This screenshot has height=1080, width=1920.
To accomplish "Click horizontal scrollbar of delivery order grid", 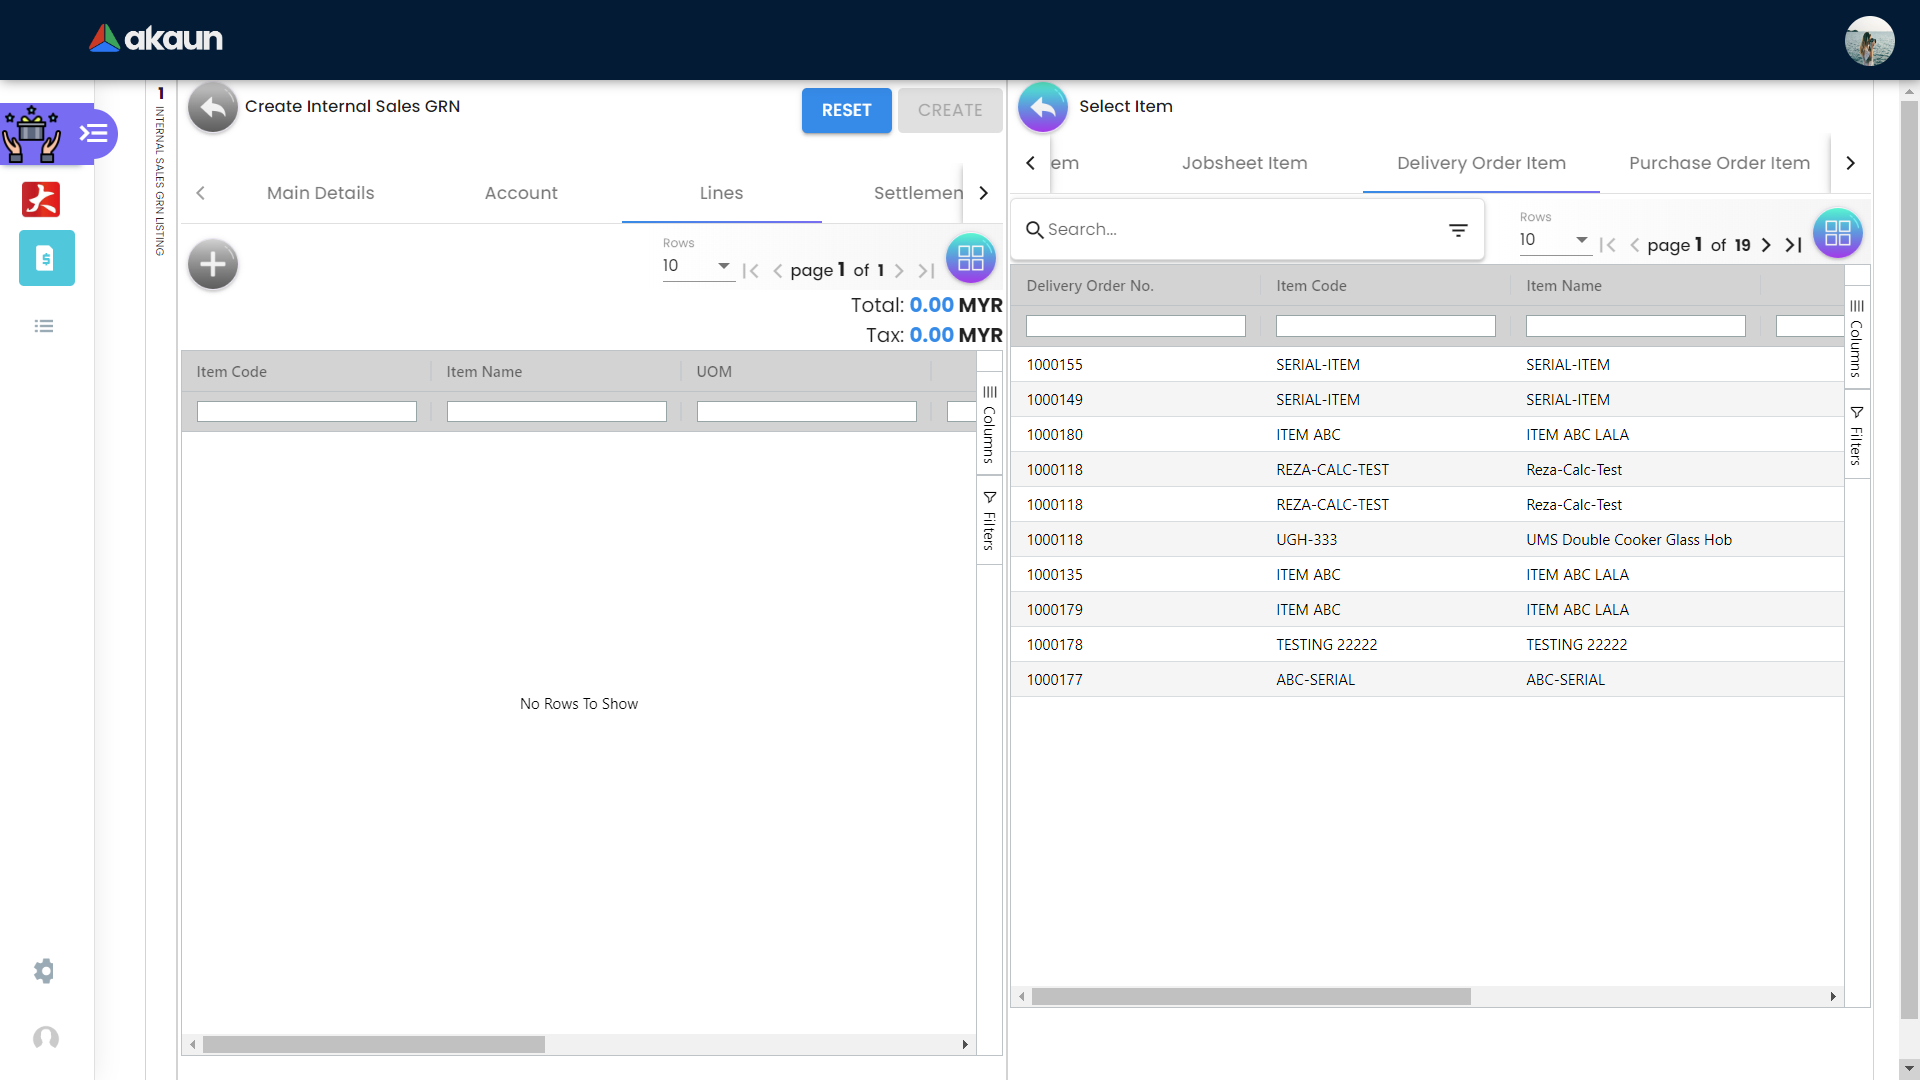I will click(1250, 996).
